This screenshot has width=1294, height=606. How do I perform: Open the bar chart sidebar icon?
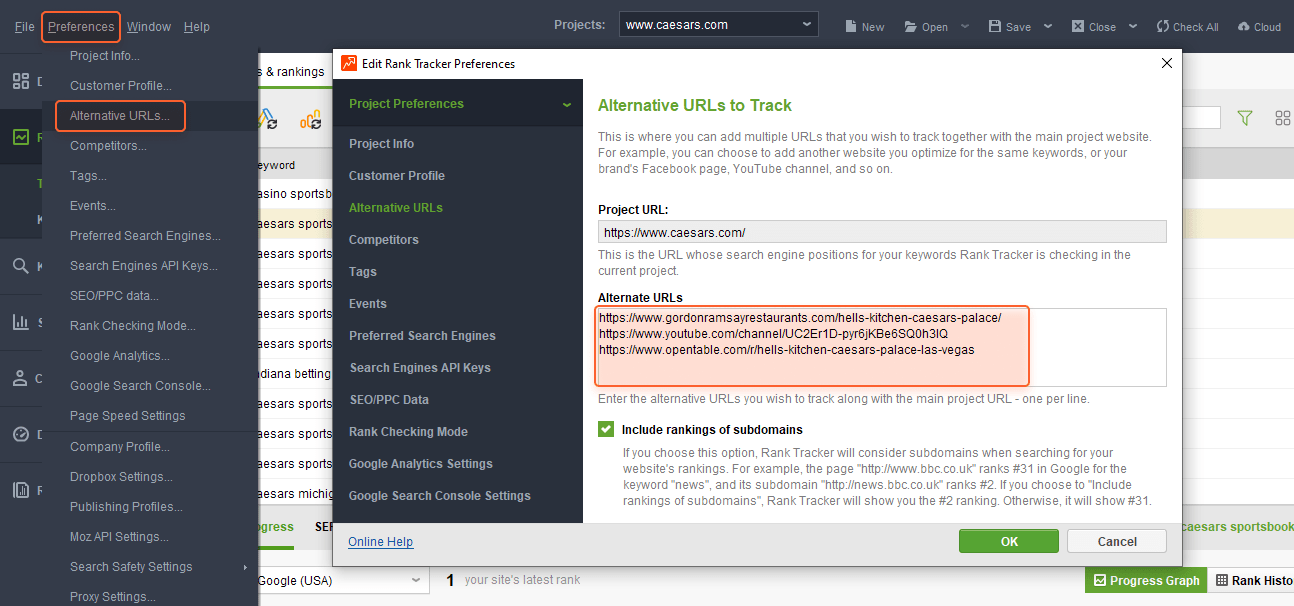(20, 322)
